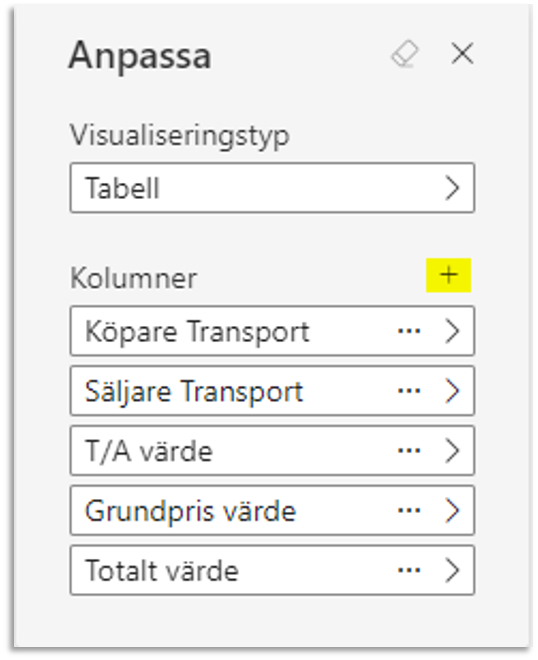Select the T/A värde column field

click(x=272, y=451)
